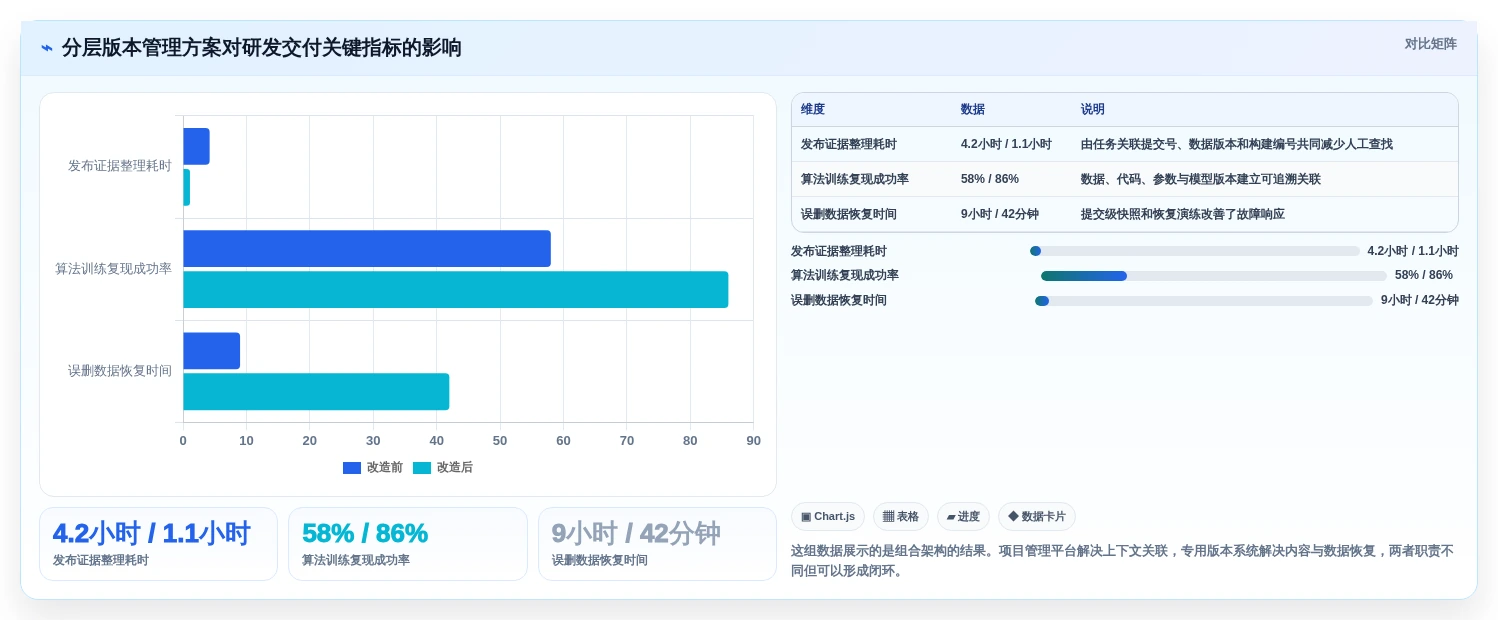Click the 说明 table column header
Screen dimensions: 1498x620
[x=1093, y=110]
